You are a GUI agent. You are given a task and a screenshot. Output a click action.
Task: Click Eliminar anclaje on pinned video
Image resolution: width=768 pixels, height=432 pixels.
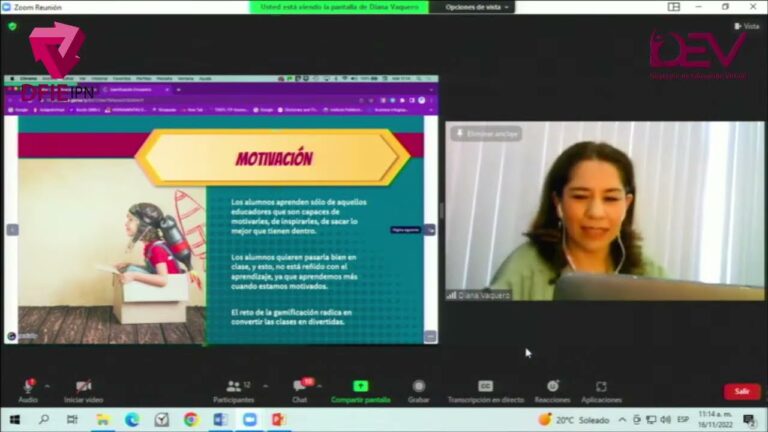point(486,134)
